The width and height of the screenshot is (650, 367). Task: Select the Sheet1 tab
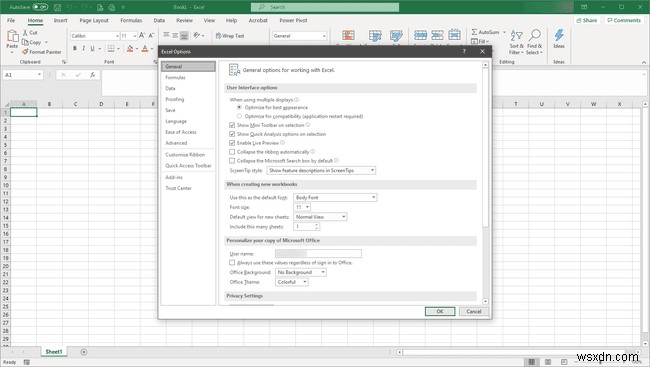pyautogui.click(x=53, y=352)
